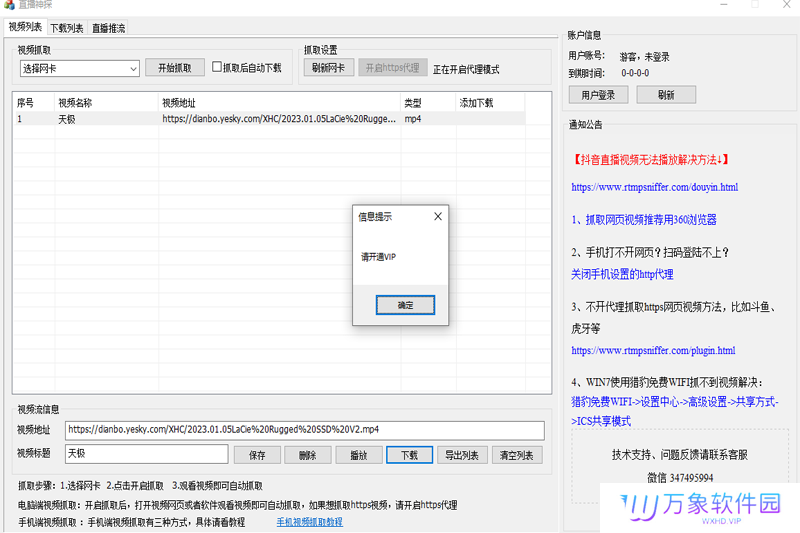Click 刷新网卡 button
Screen dimensions: 800x533
pyautogui.click(x=329, y=67)
